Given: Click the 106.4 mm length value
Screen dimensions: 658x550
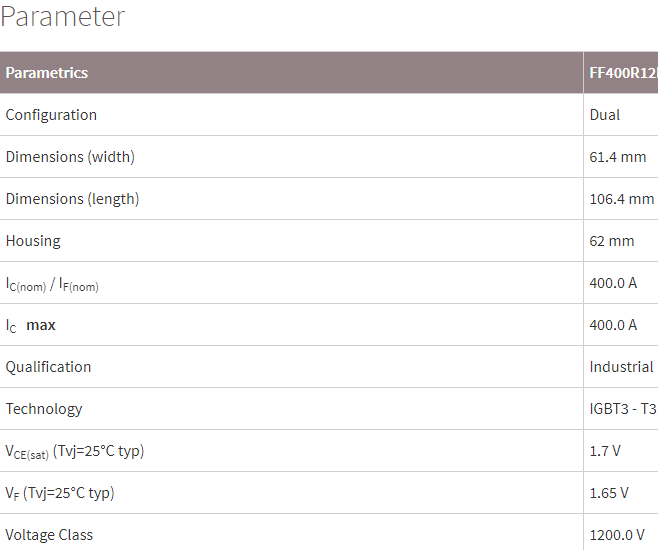Looking at the screenshot, I should click(x=621, y=199).
